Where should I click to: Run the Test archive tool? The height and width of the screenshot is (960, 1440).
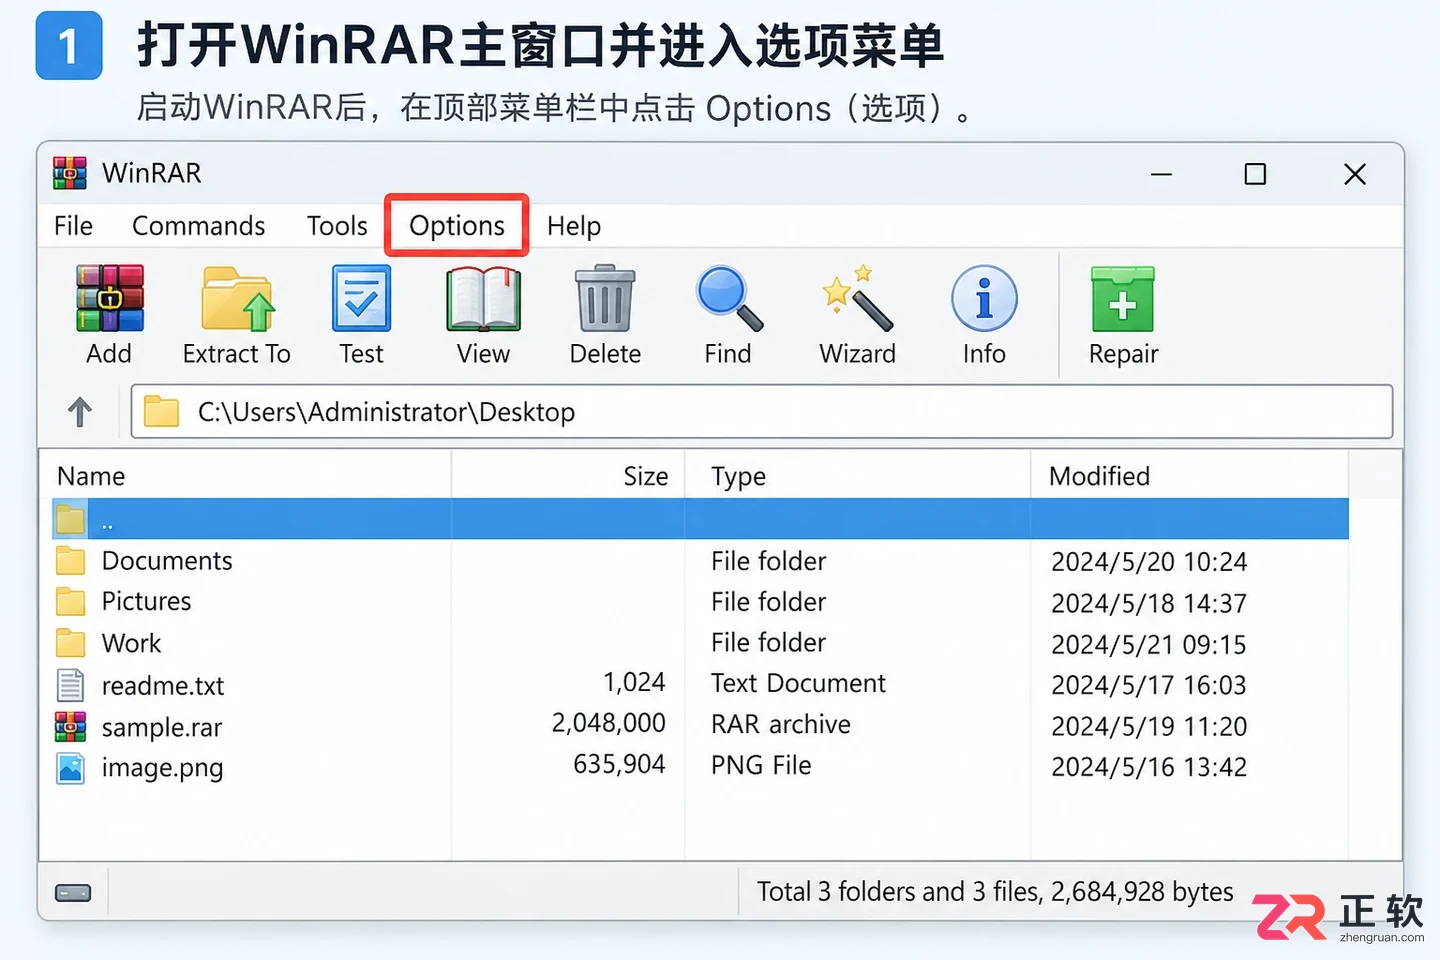click(361, 298)
